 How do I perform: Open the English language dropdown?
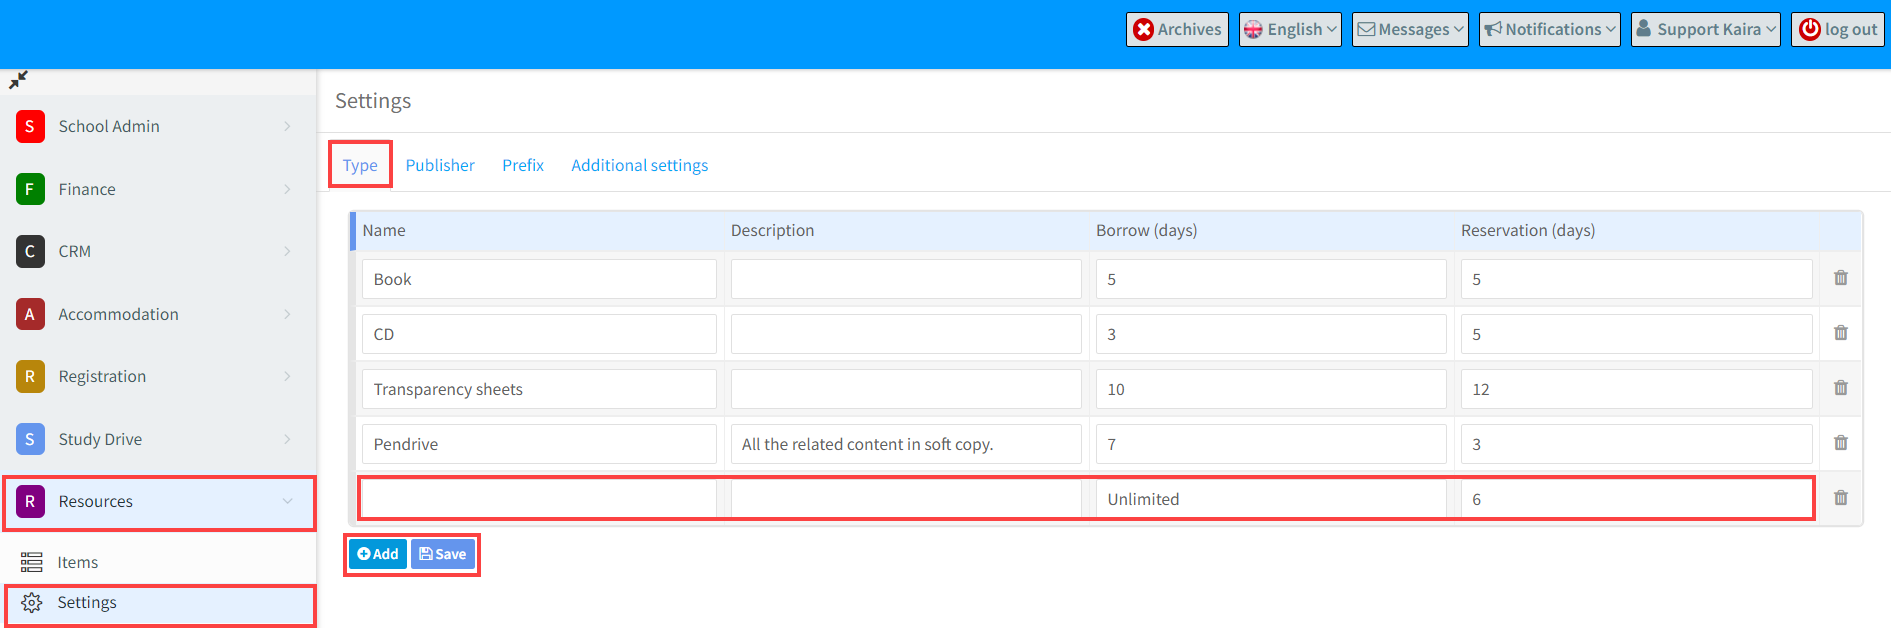point(1289,30)
